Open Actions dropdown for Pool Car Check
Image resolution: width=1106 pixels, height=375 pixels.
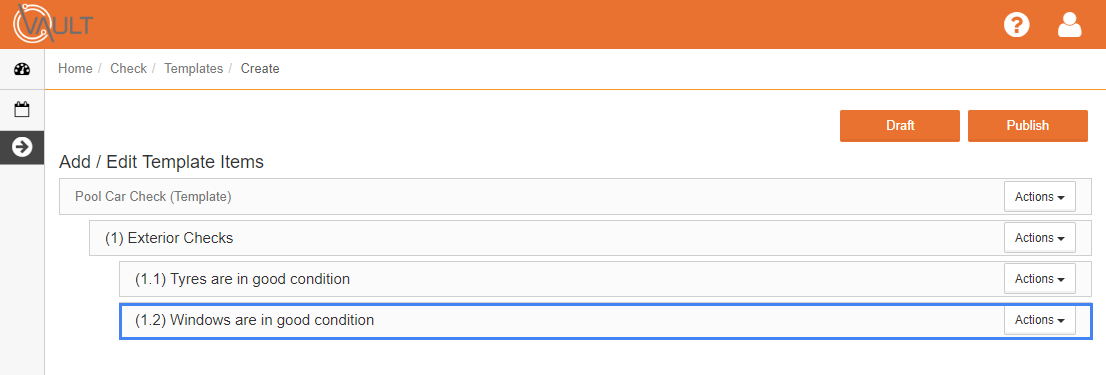tap(1040, 197)
